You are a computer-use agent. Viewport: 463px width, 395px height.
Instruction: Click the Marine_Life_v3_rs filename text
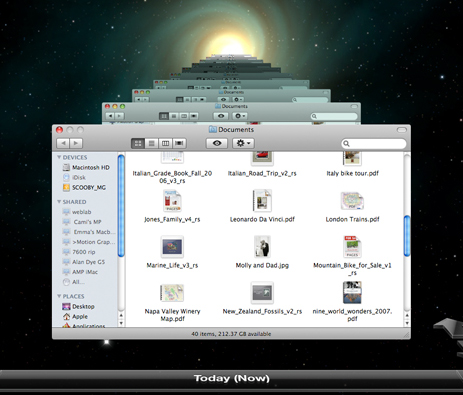(172, 265)
